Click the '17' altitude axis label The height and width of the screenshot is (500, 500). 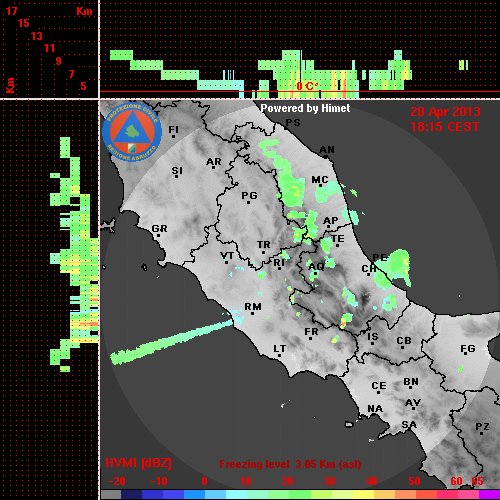click(x=11, y=11)
